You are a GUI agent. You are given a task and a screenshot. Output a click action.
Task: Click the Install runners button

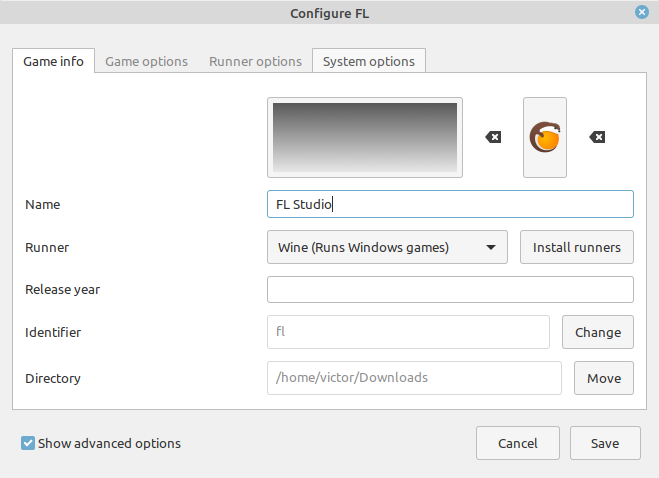click(x=577, y=247)
